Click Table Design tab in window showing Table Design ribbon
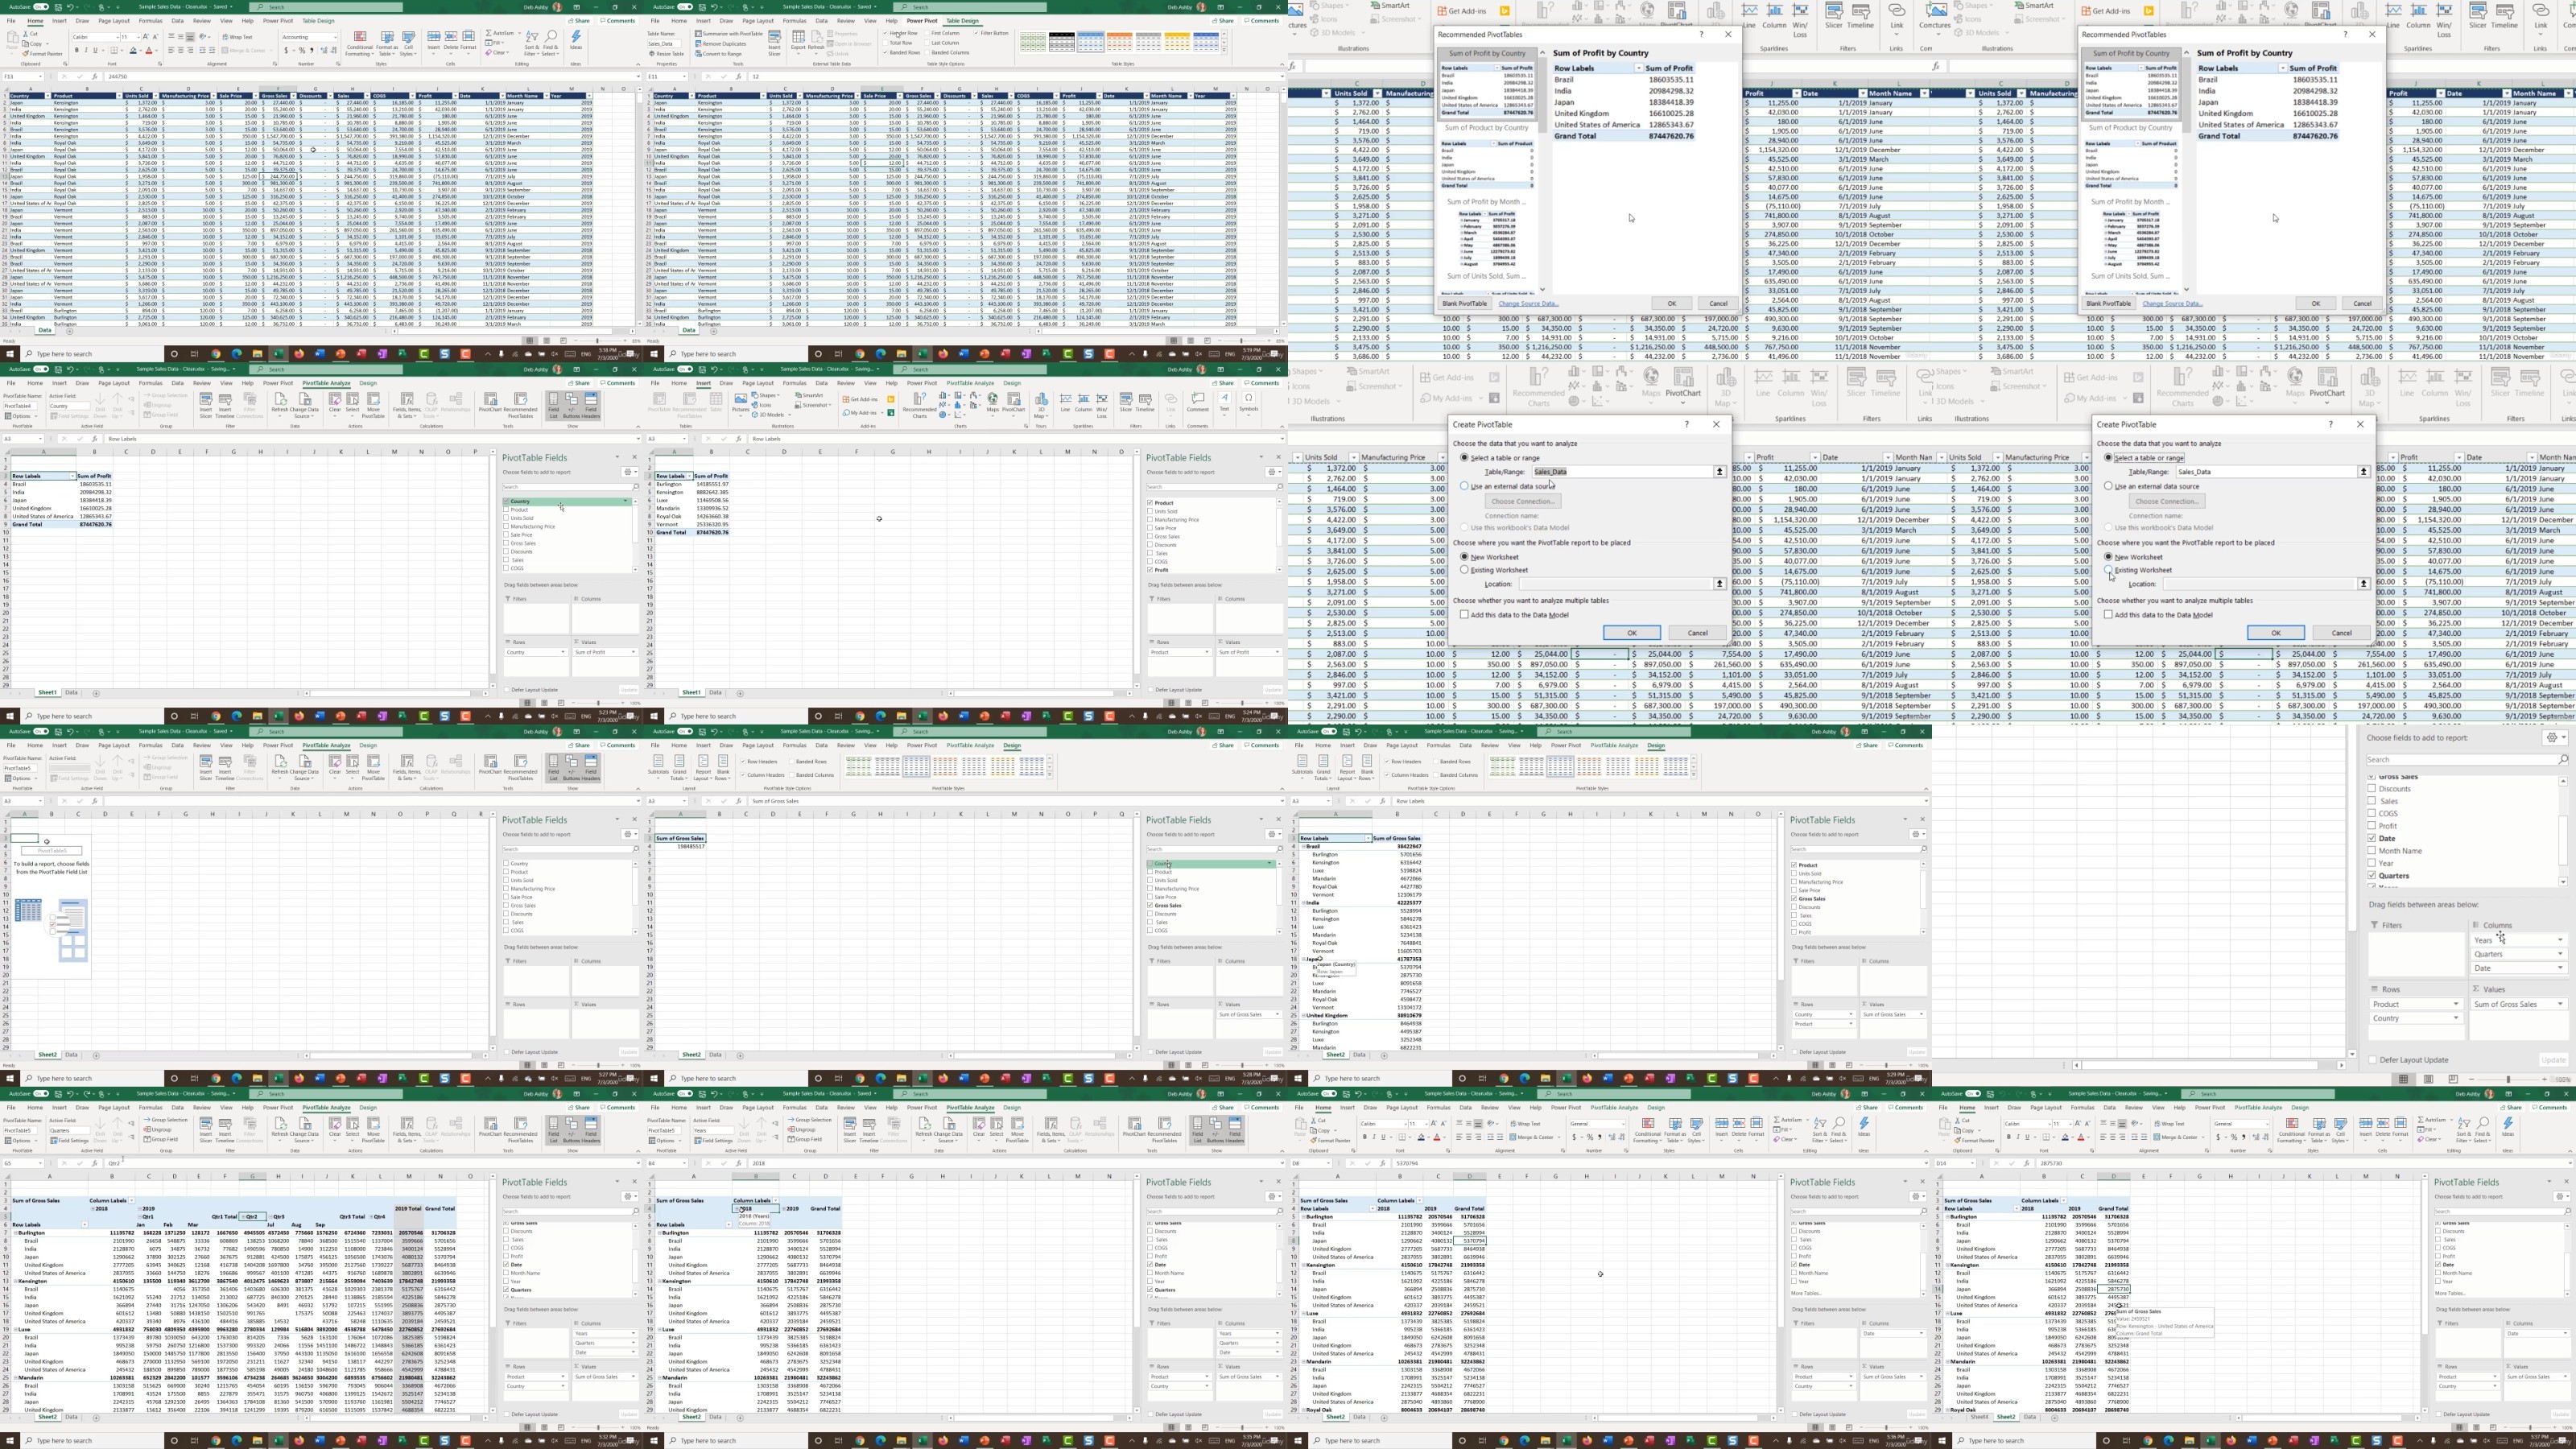The height and width of the screenshot is (1449, 2576). 962,21
